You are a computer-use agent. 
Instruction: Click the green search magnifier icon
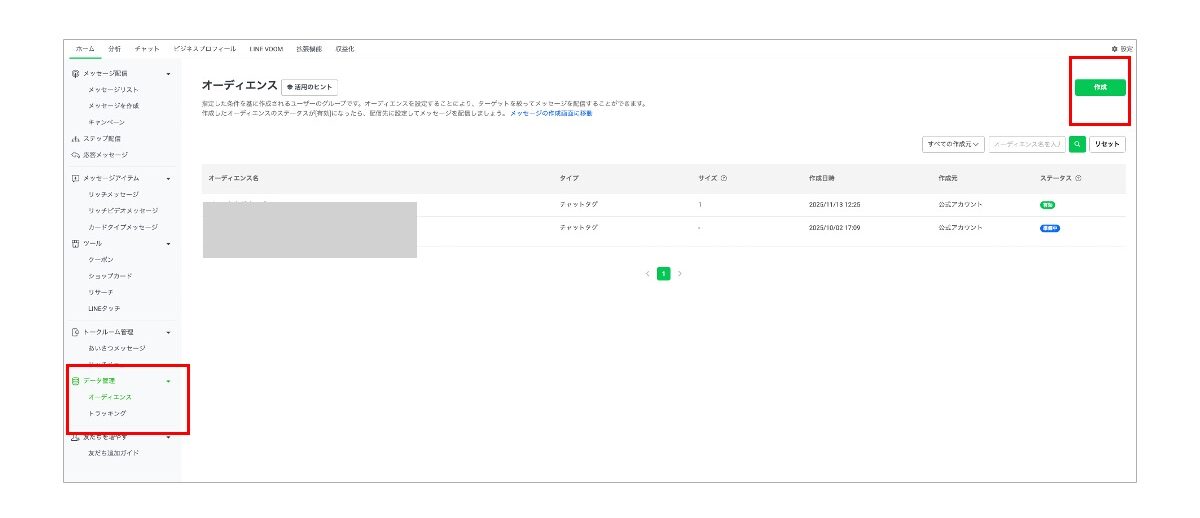point(1077,145)
